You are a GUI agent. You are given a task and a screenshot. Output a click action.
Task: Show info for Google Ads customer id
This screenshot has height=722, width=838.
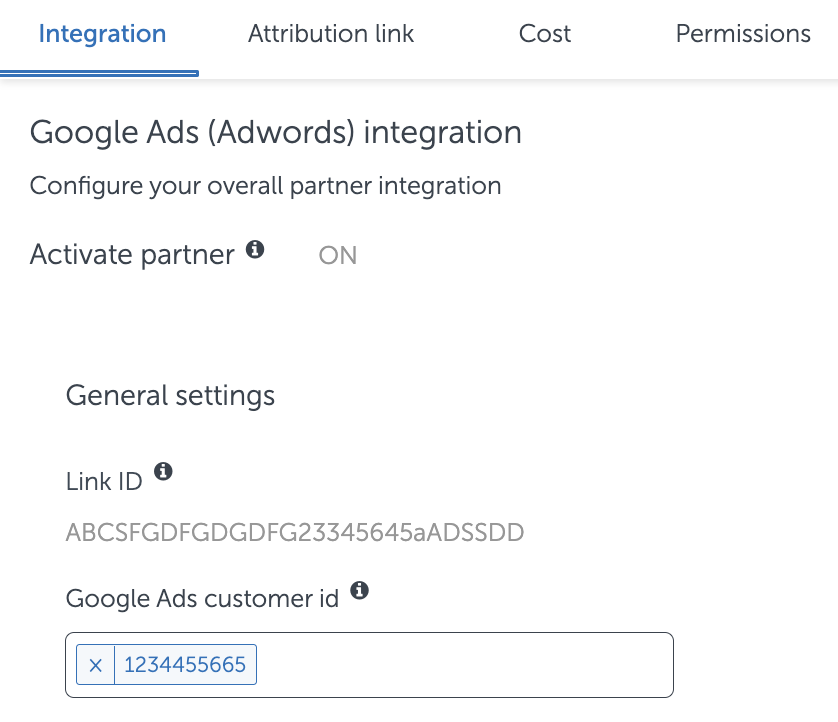pos(359,591)
